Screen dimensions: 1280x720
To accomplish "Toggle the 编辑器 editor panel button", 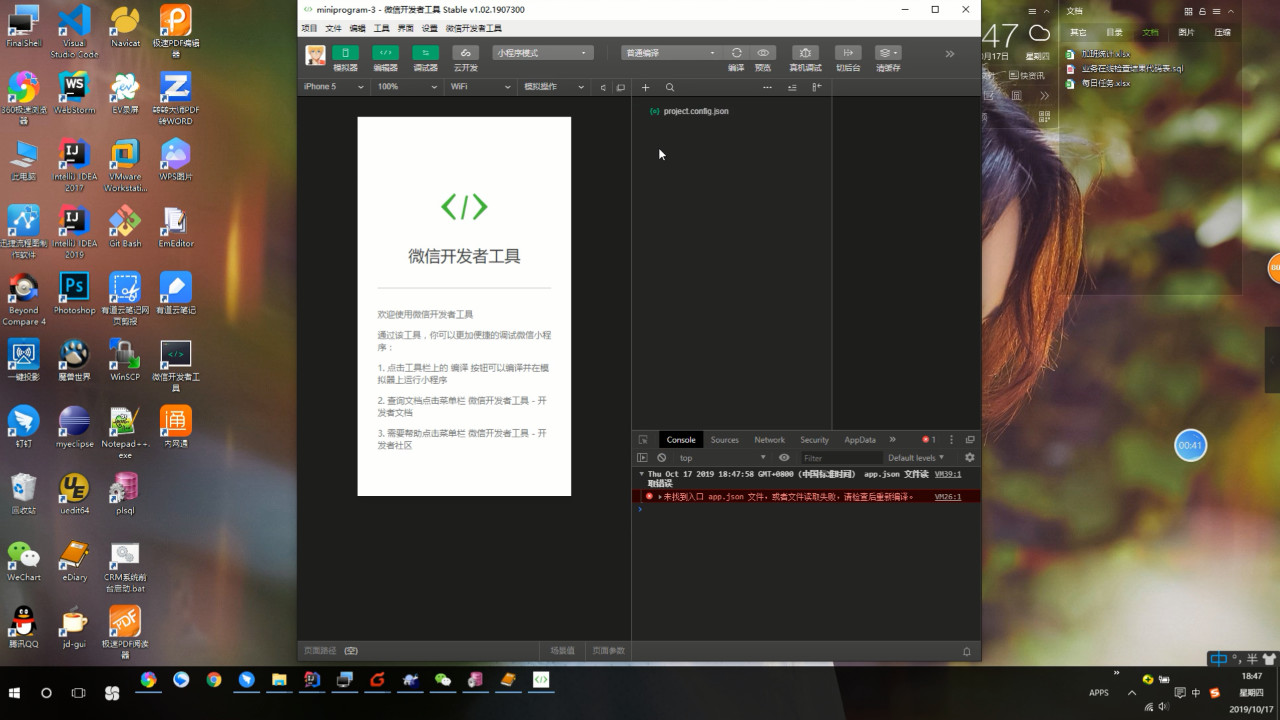I will point(385,53).
